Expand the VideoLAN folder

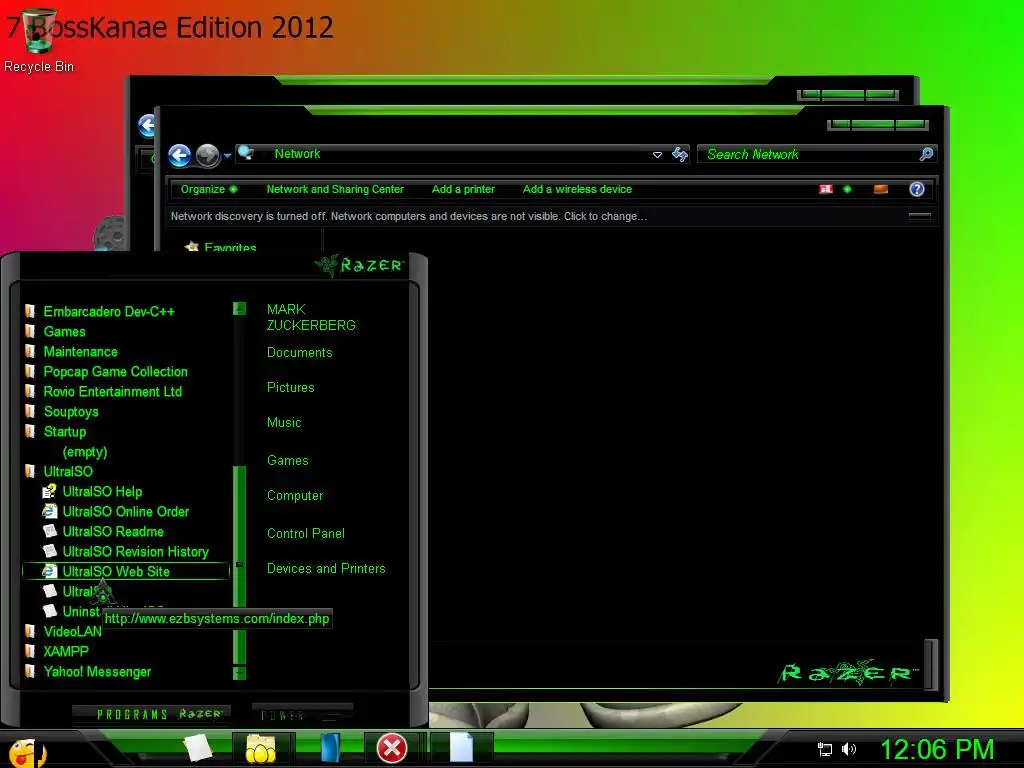point(72,632)
